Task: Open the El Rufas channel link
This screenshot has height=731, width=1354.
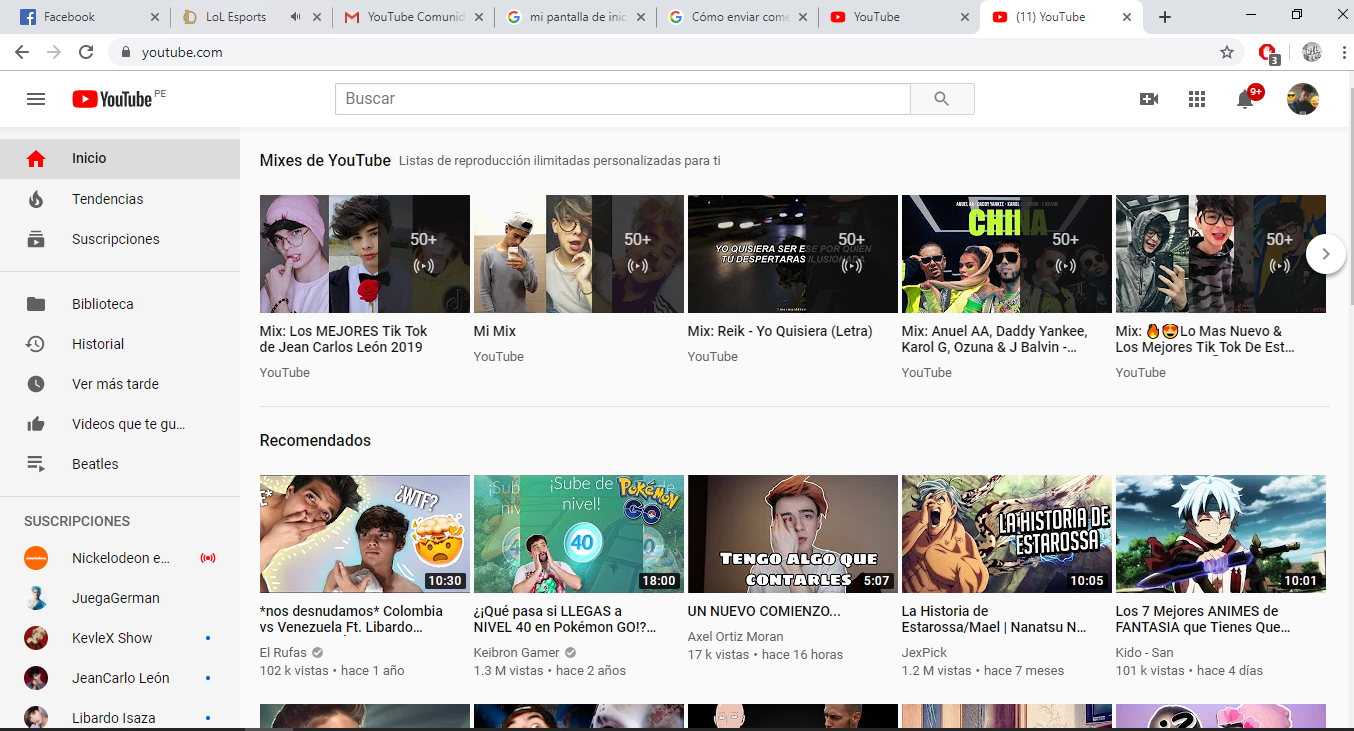Action: (283, 651)
